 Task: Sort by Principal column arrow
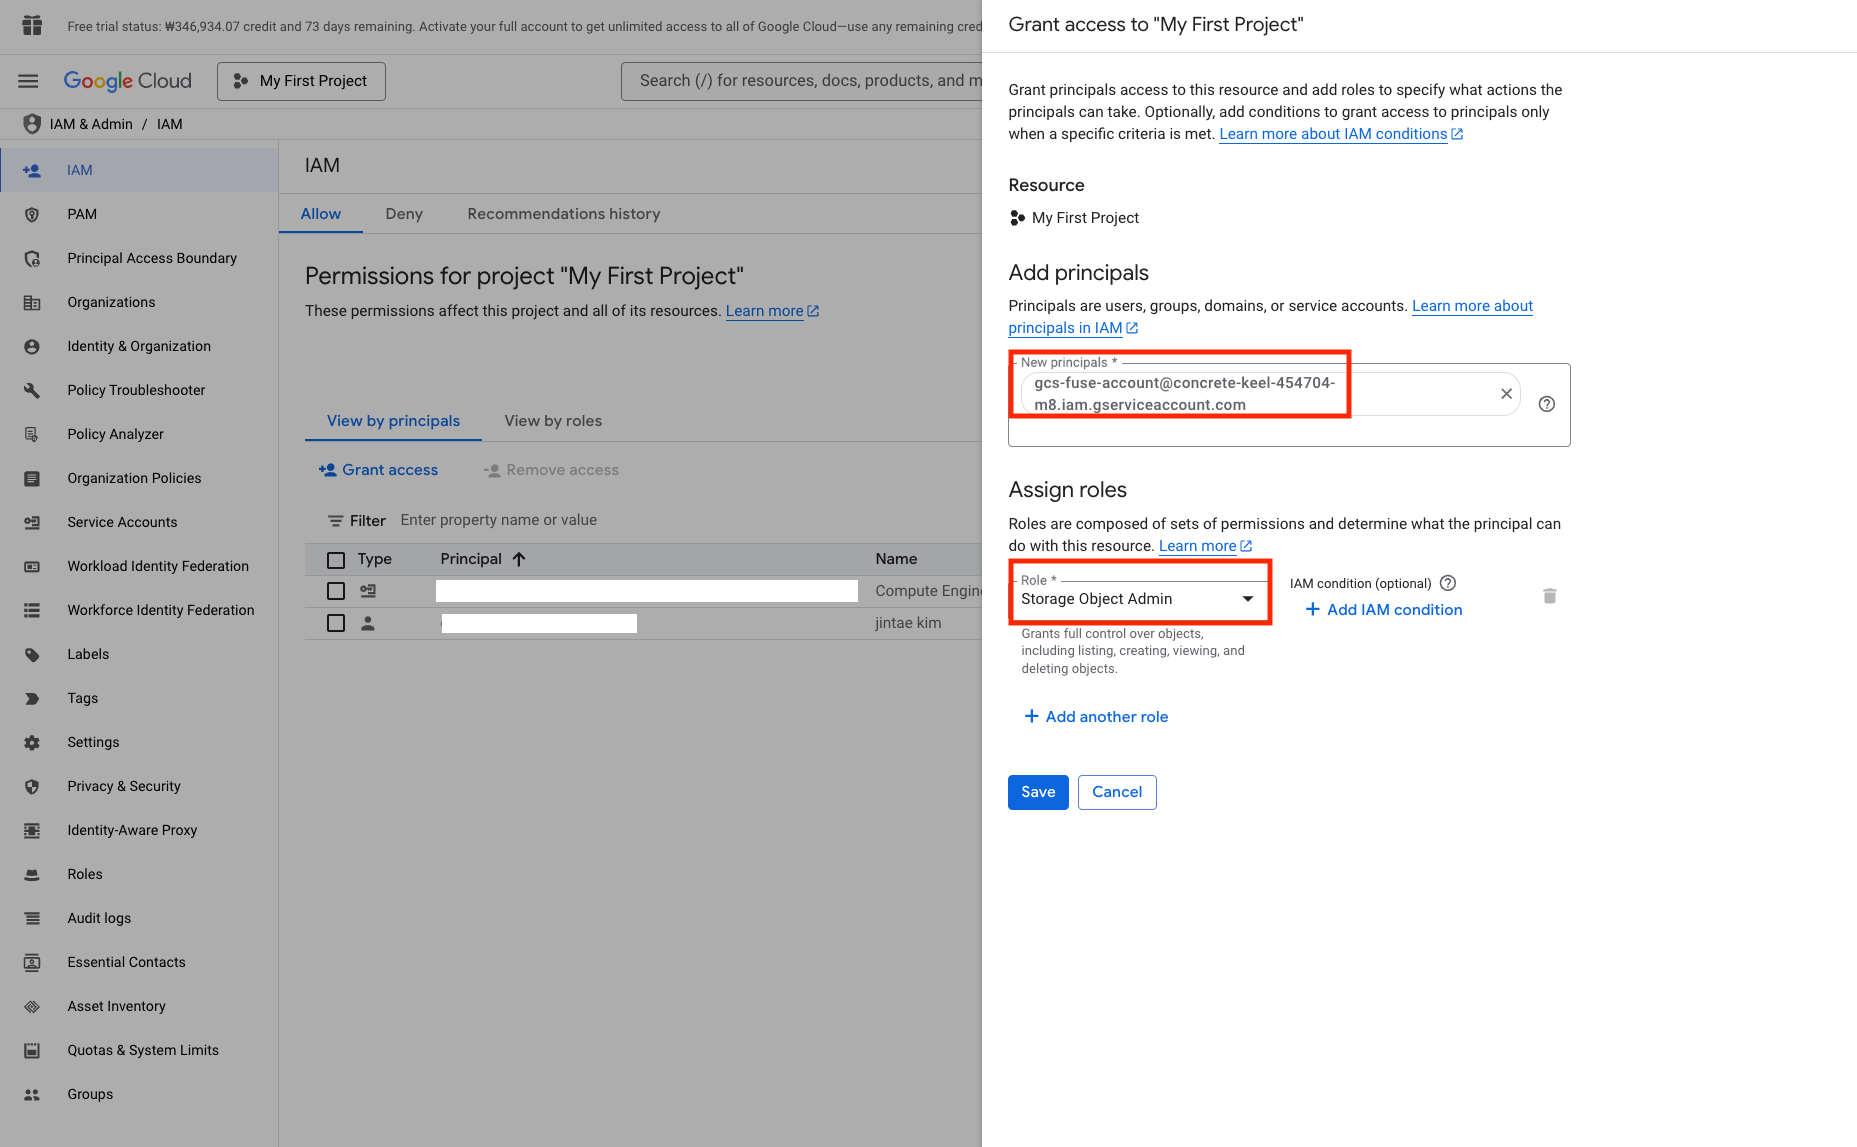[x=519, y=559]
